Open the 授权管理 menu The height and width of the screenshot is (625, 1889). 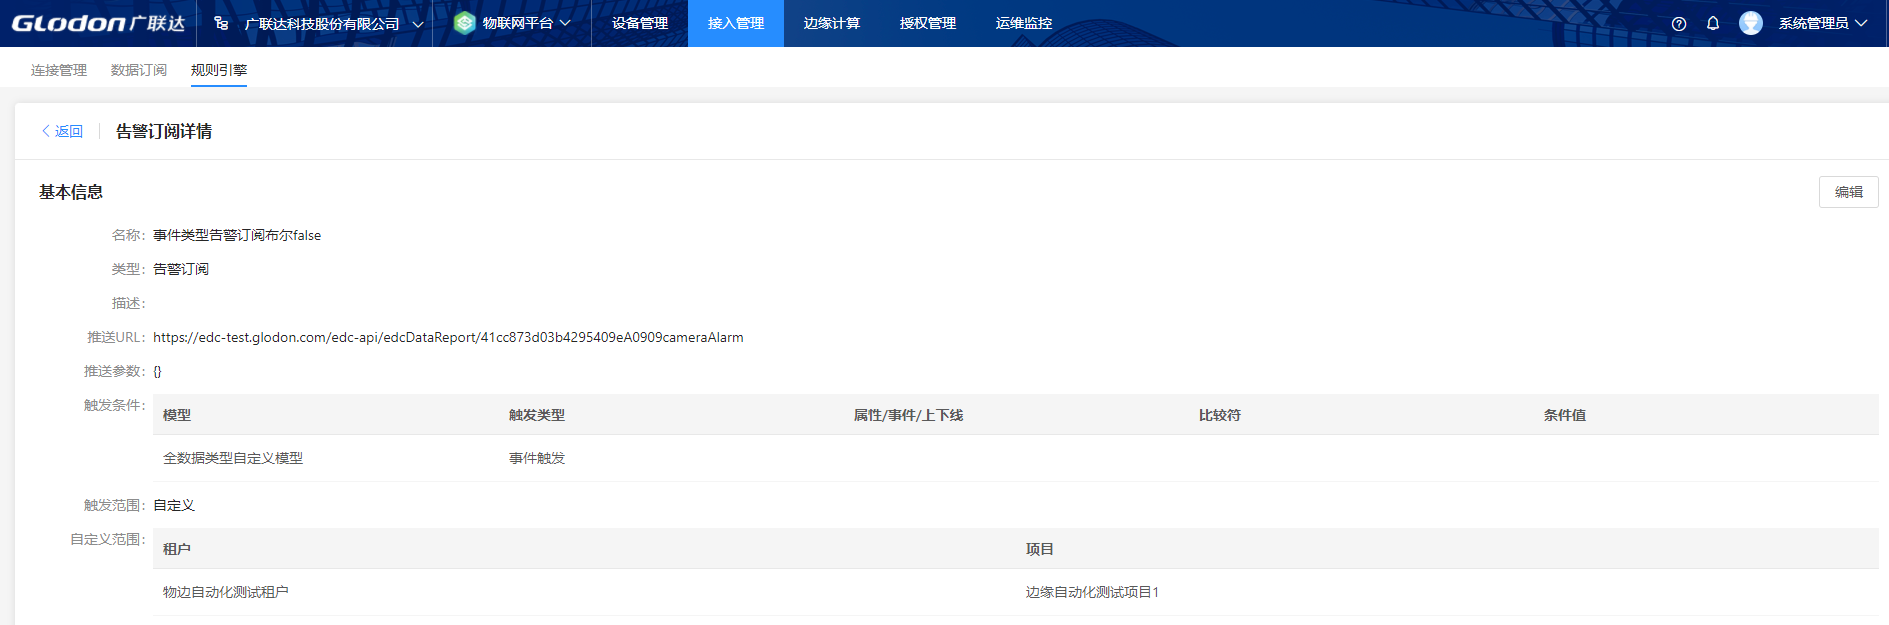(x=928, y=23)
